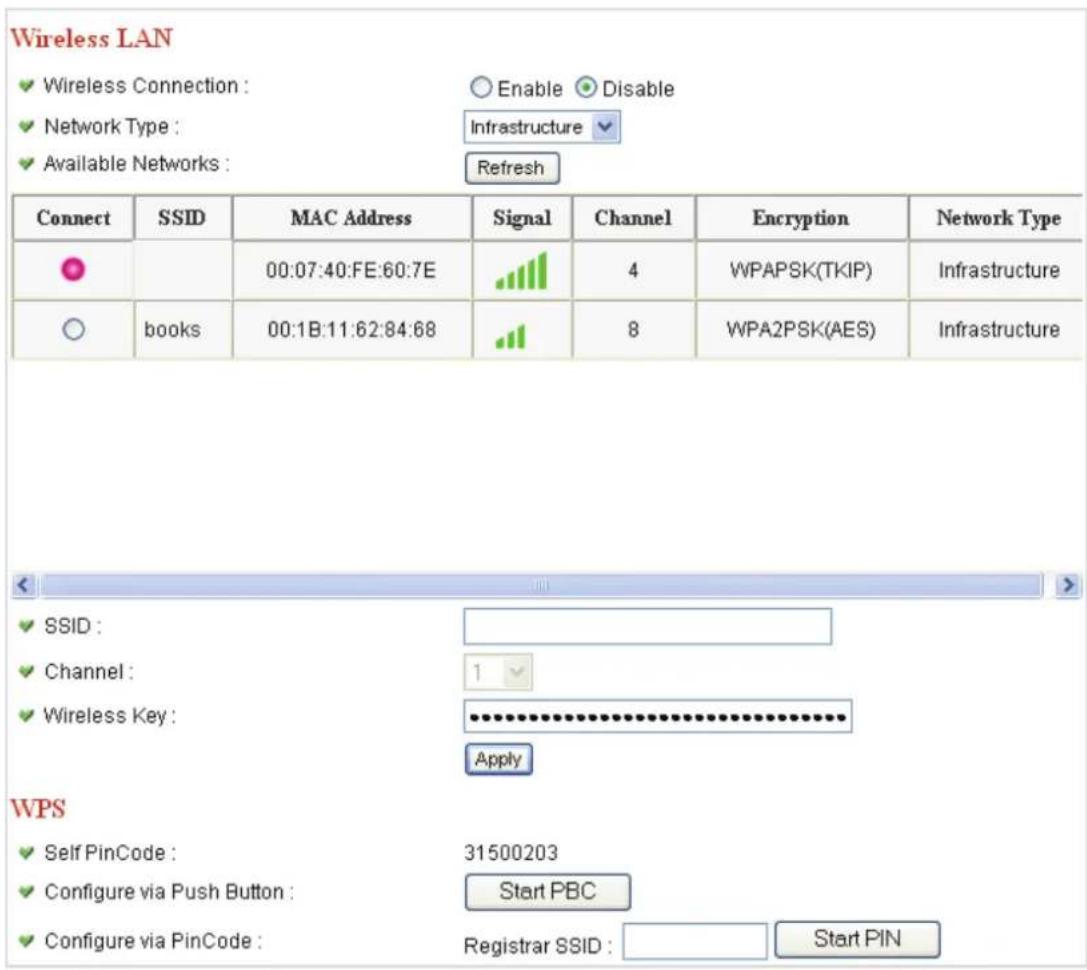Click the Signal column header
This screenshot has width=1087, height=970.
521,218
